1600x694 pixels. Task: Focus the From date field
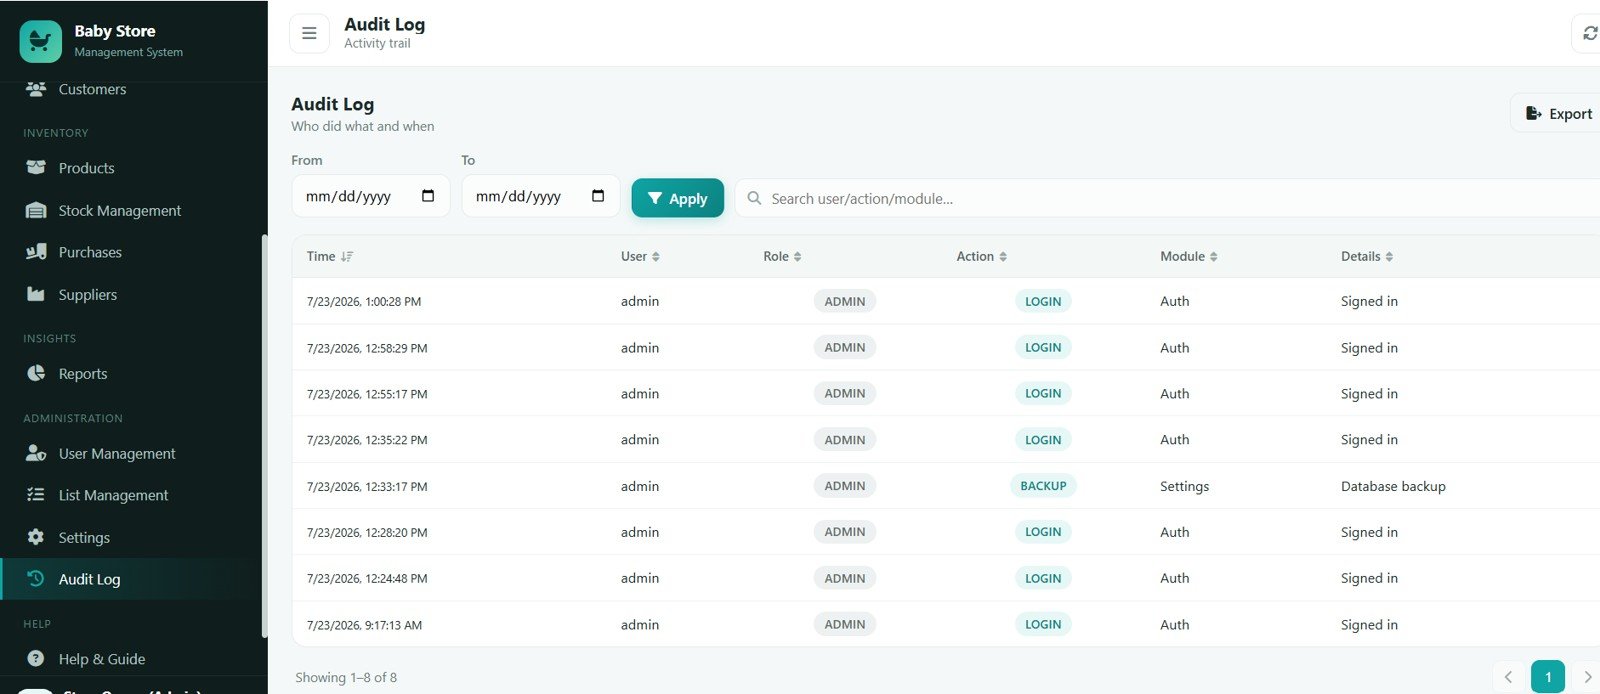coord(370,196)
